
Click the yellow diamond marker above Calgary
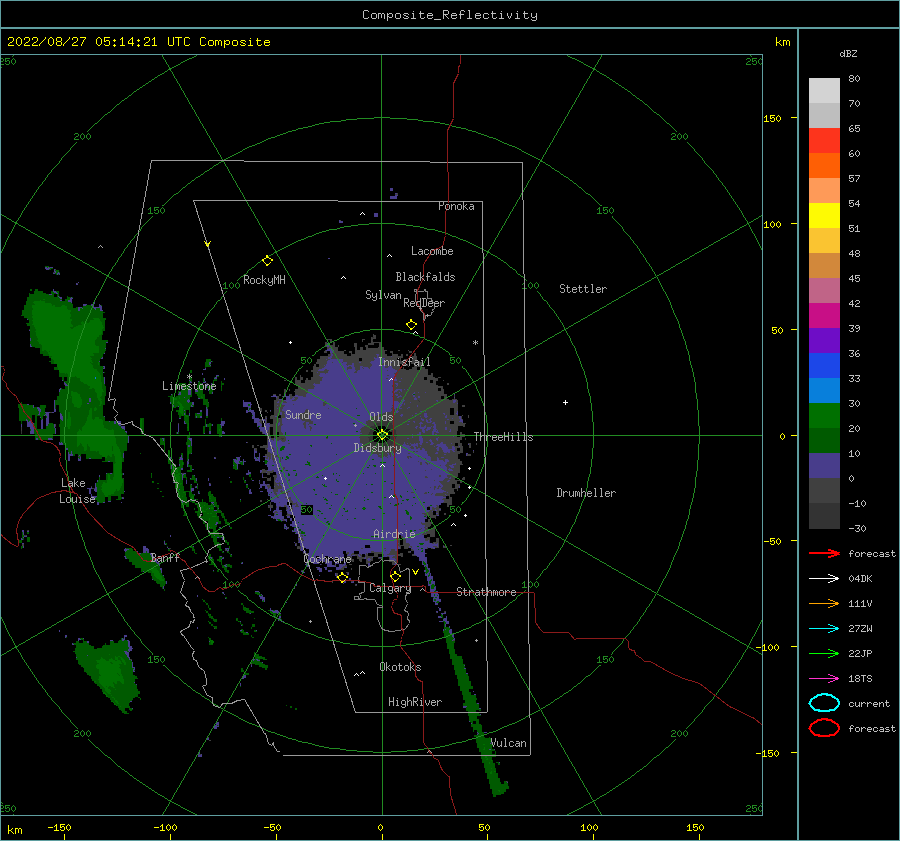click(x=395, y=576)
